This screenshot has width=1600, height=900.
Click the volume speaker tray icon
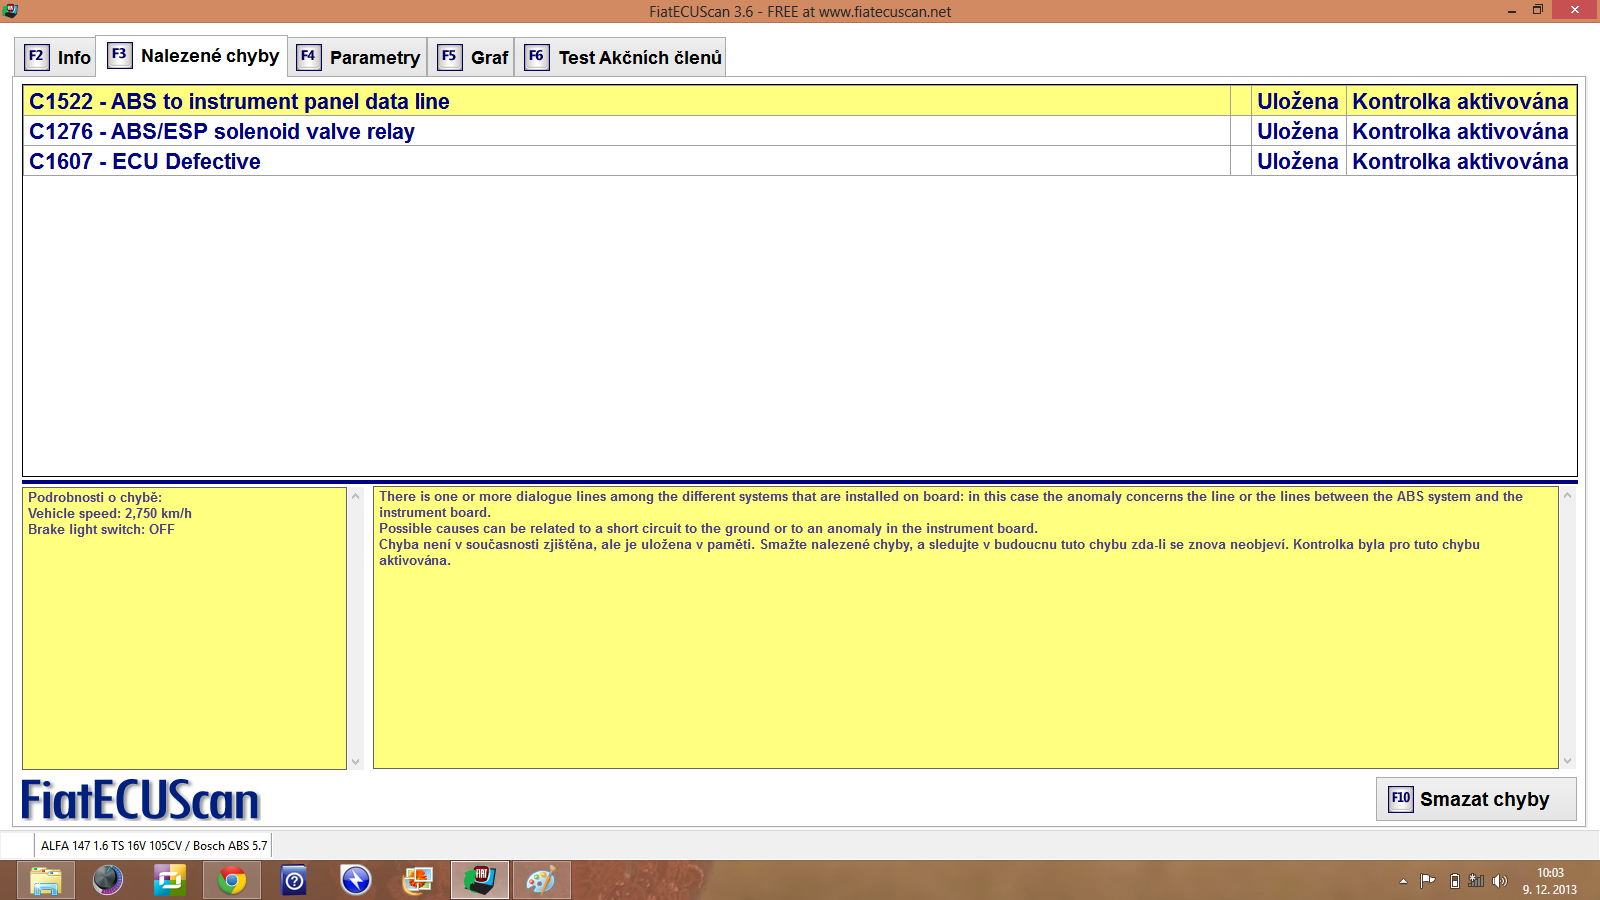(1499, 881)
